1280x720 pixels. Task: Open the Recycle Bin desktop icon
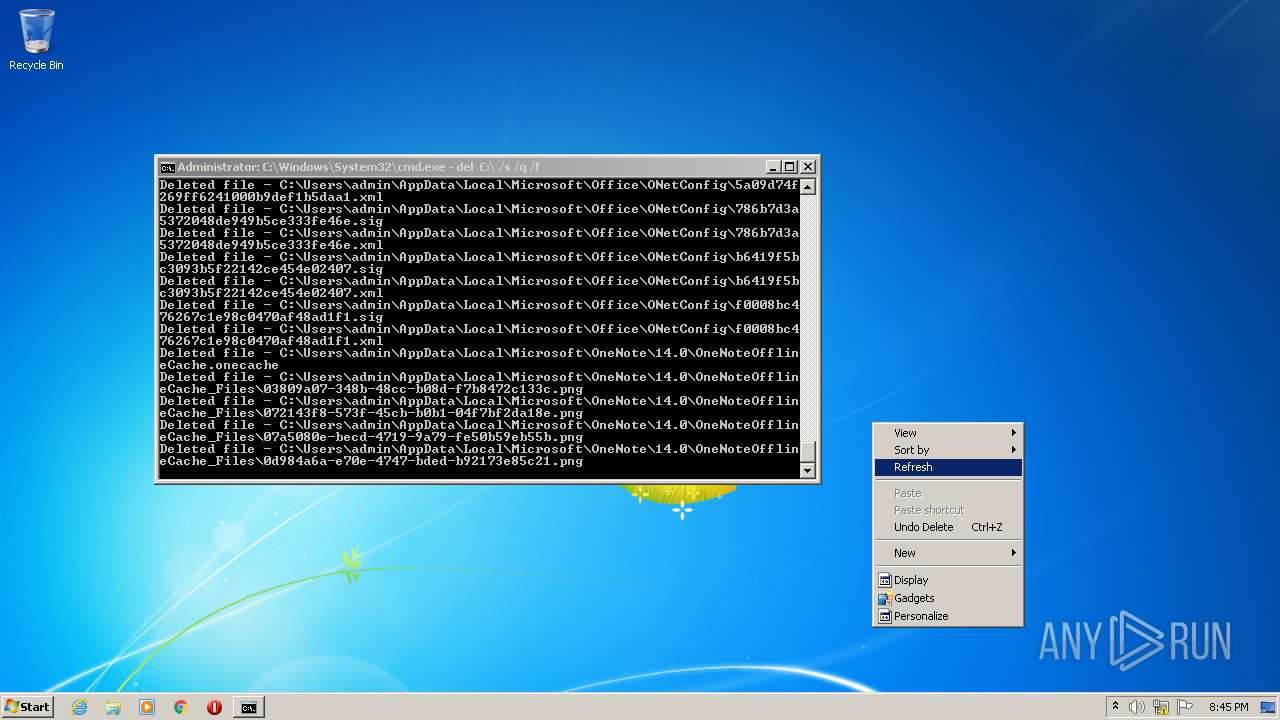point(36,40)
